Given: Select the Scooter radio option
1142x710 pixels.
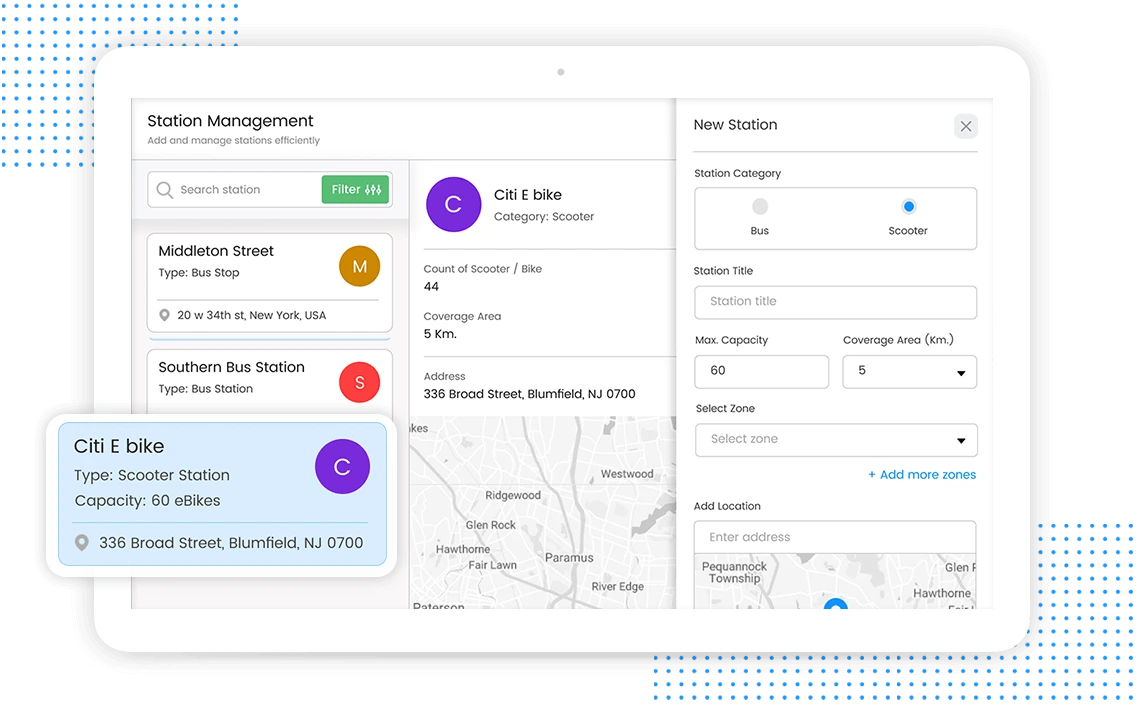Looking at the screenshot, I should pyautogui.click(x=908, y=207).
